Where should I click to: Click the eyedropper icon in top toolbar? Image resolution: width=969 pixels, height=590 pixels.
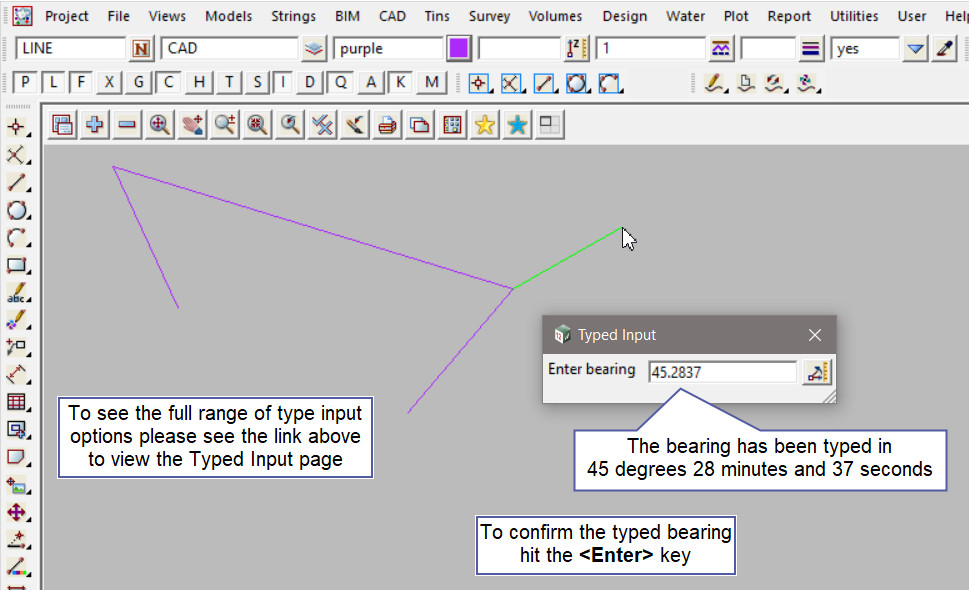[944, 49]
